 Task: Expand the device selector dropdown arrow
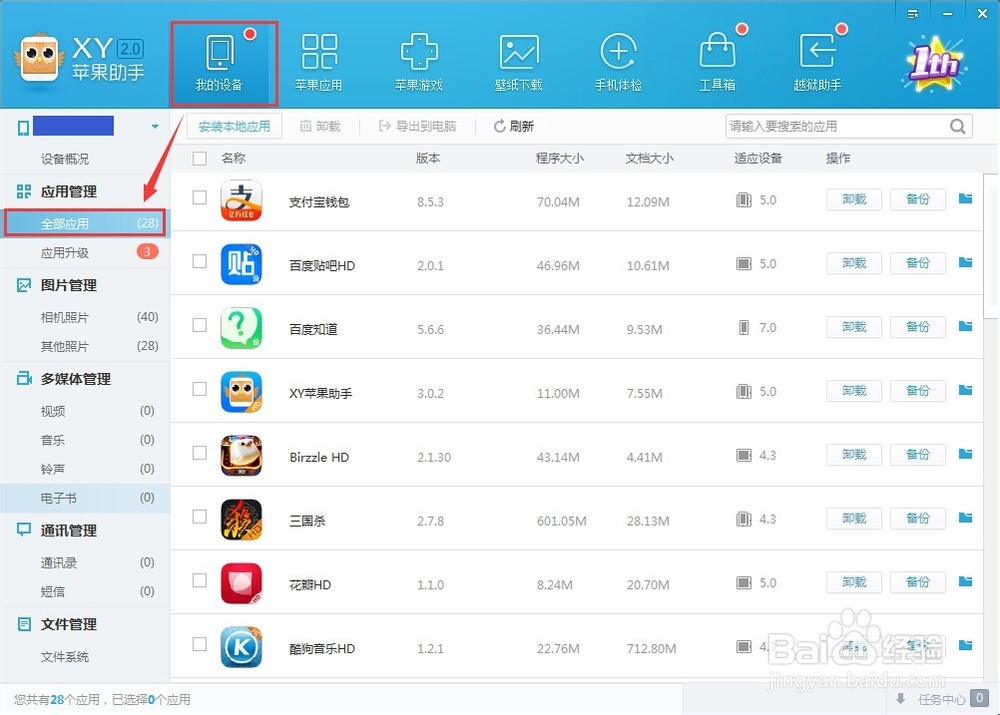pyautogui.click(x=155, y=126)
